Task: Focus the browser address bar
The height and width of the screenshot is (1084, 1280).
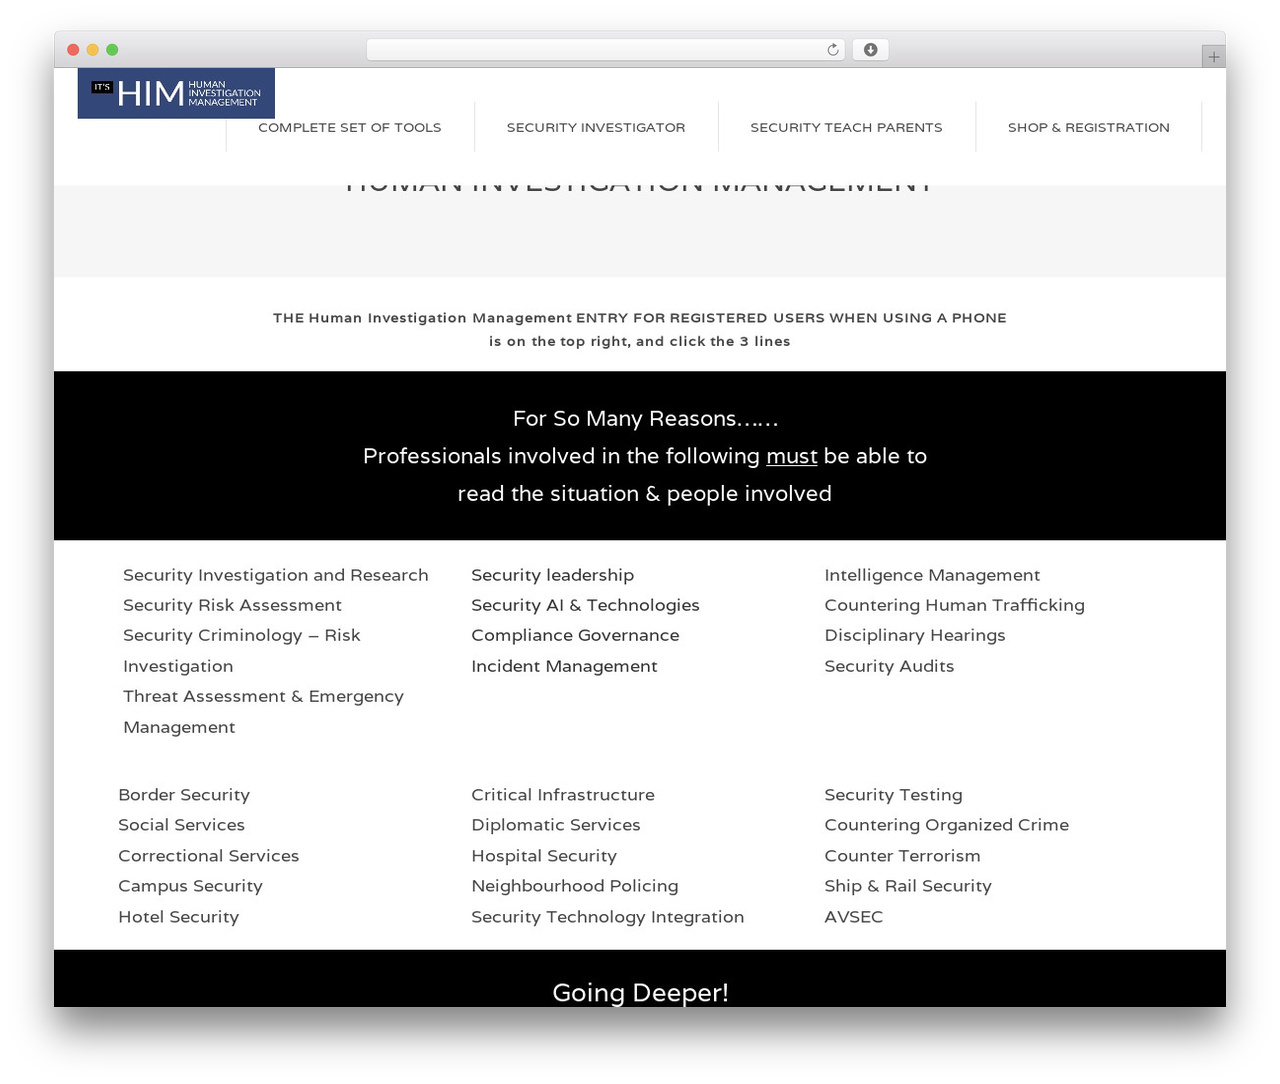Action: [x=605, y=50]
